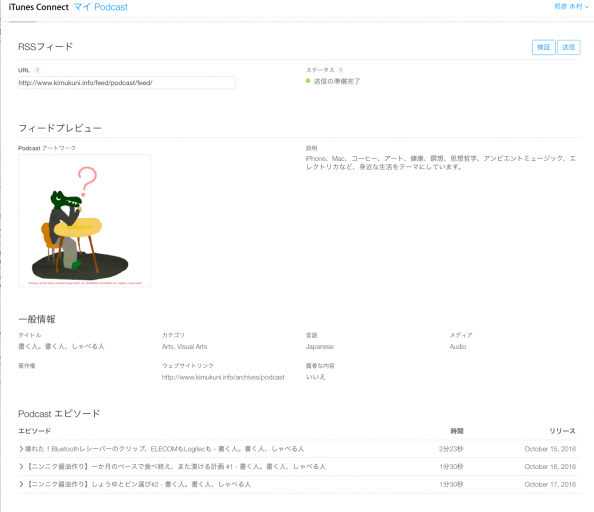Click the language value Japanese
594x512 pixels.
320,347
